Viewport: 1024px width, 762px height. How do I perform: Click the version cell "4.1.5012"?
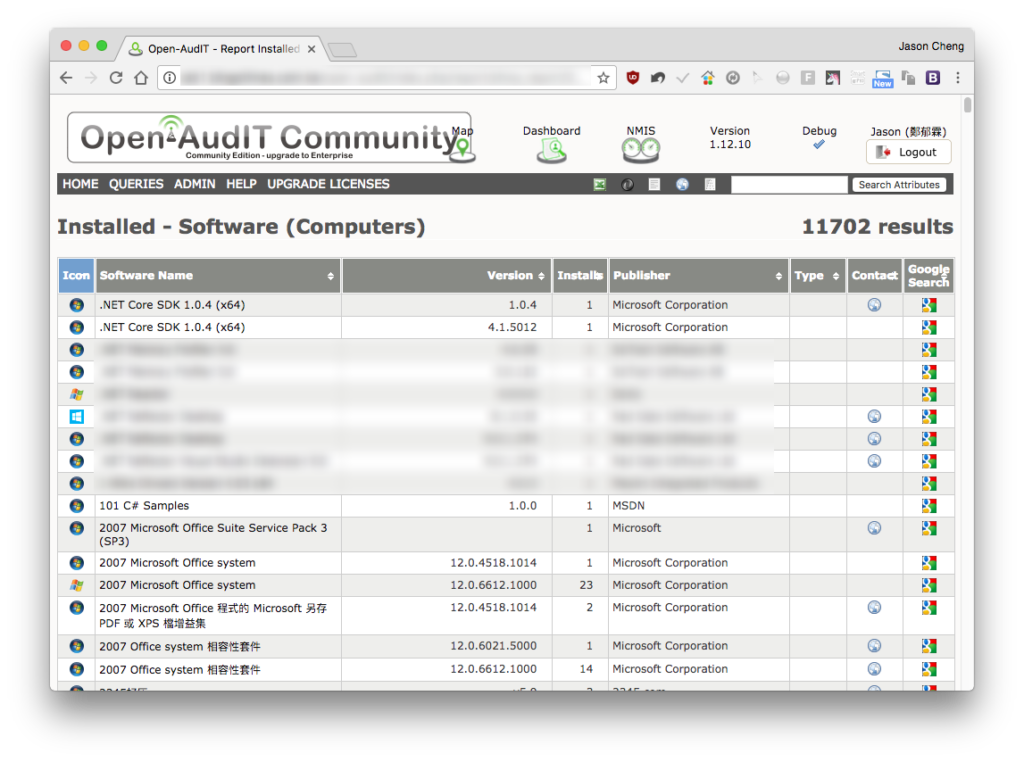(x=512, y=327)
